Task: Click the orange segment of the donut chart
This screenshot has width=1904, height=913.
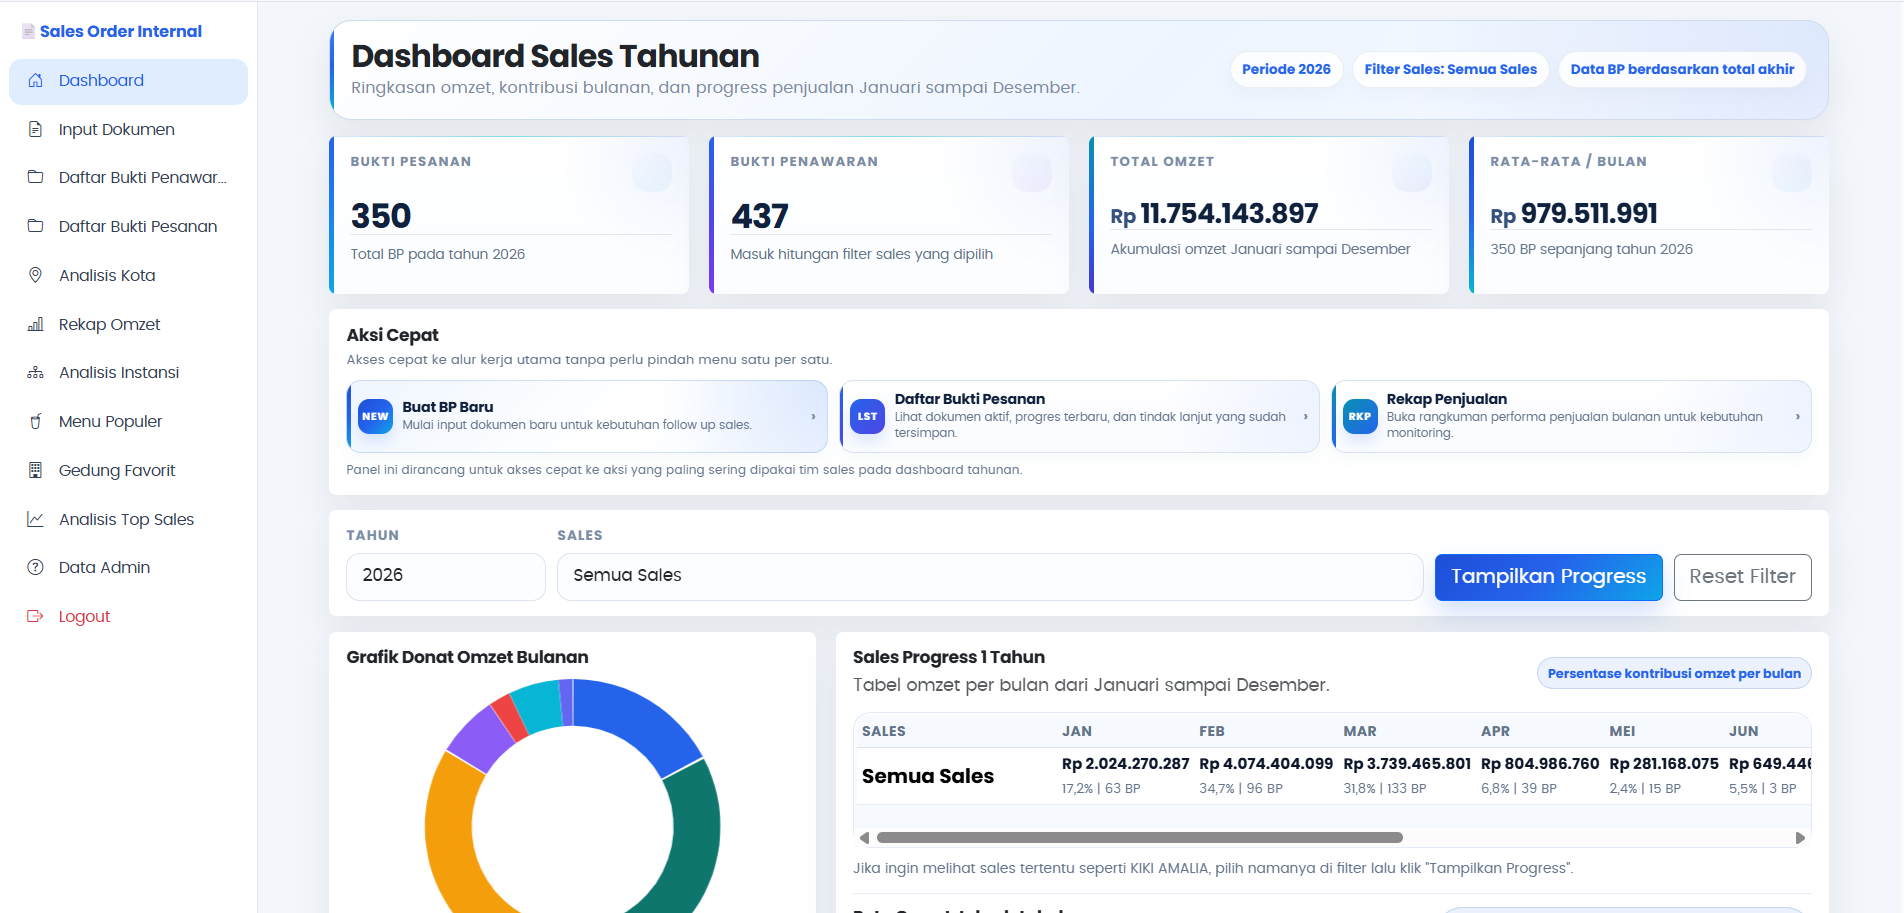Action: click(450, 840)
